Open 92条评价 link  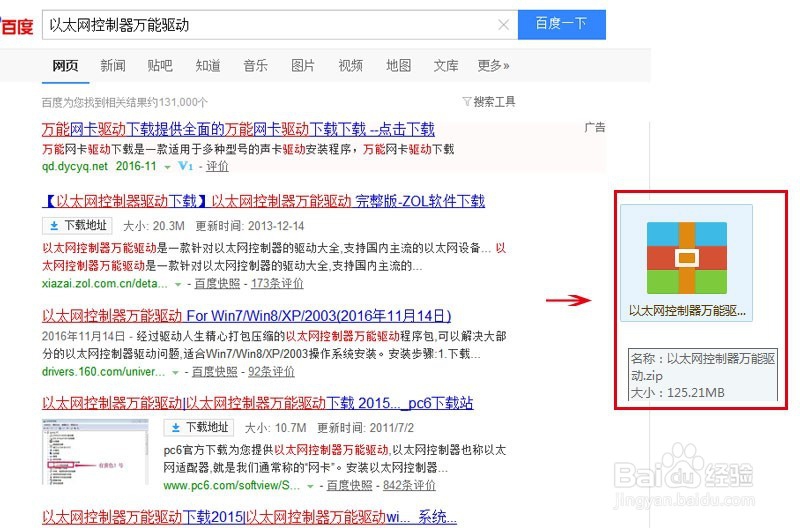coord(271,372)
